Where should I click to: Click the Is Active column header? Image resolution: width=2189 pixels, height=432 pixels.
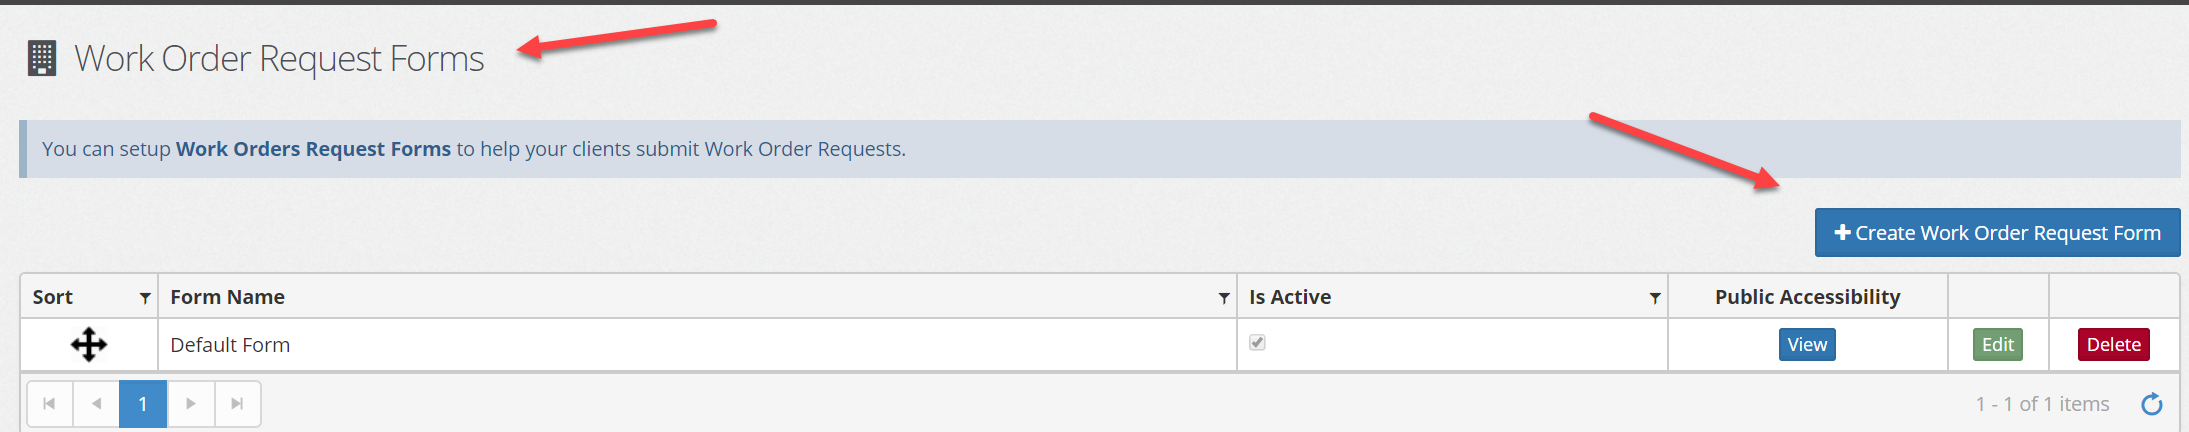click(1290, 297)
